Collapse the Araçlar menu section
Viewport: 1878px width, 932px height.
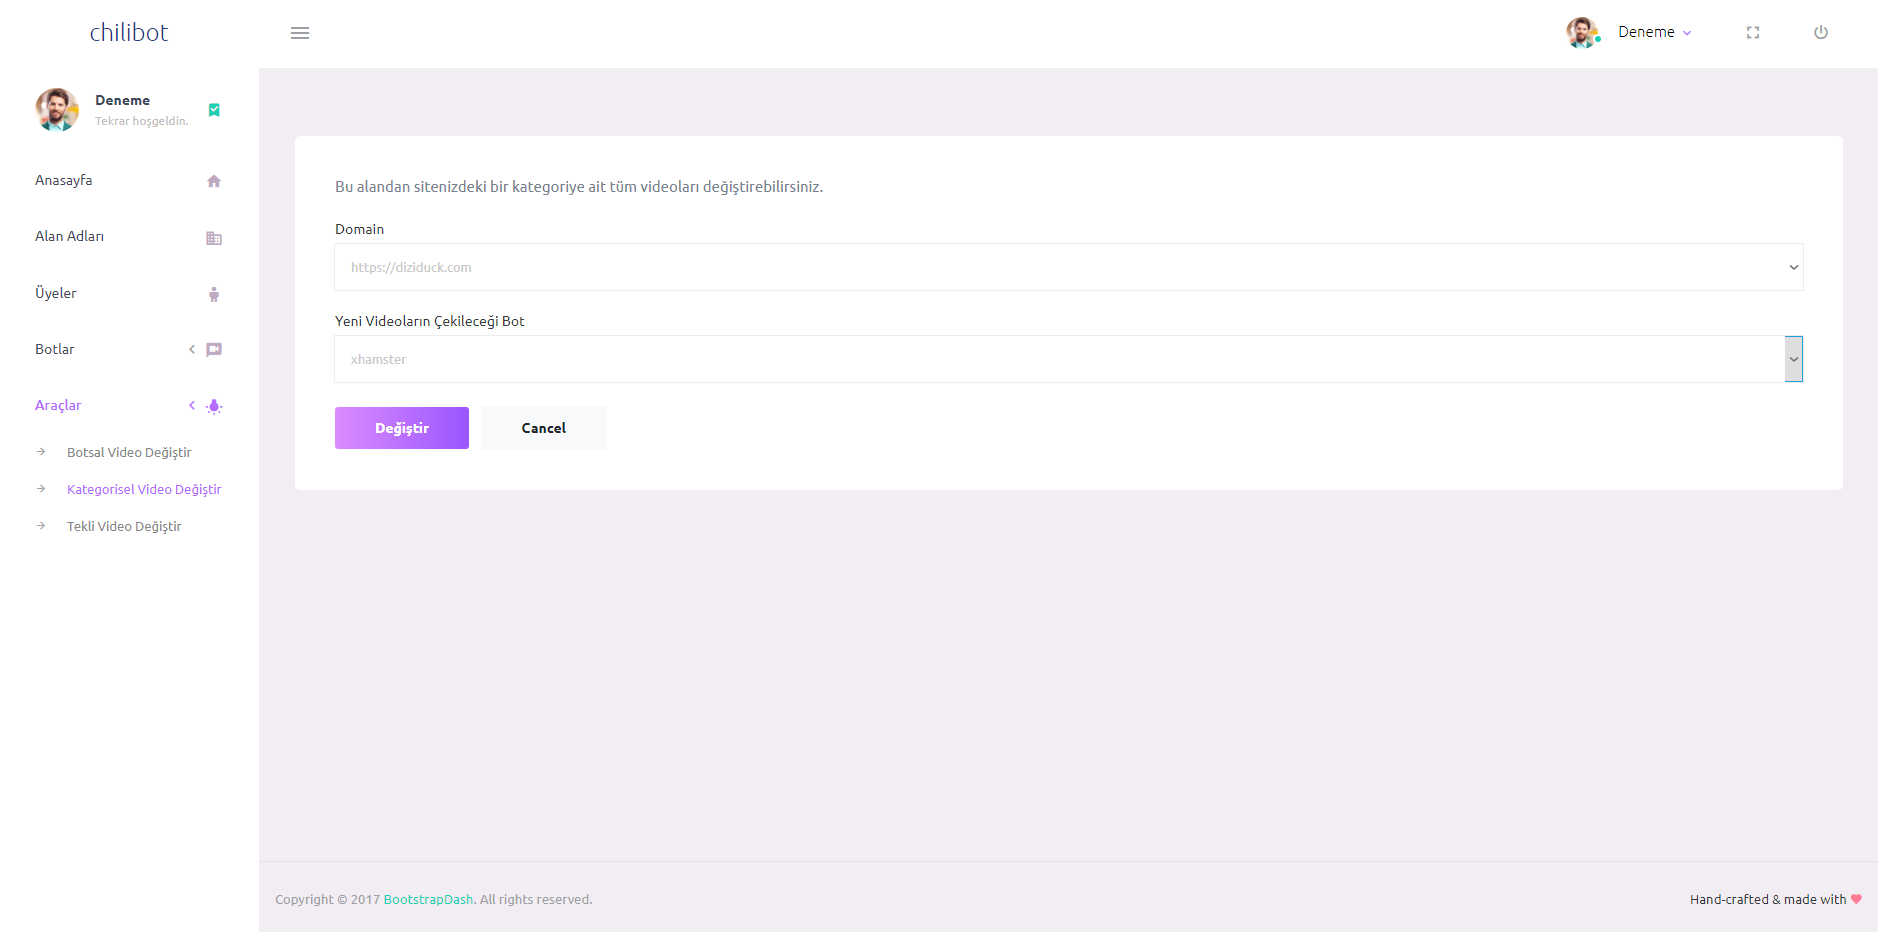[x=58, y=405]
